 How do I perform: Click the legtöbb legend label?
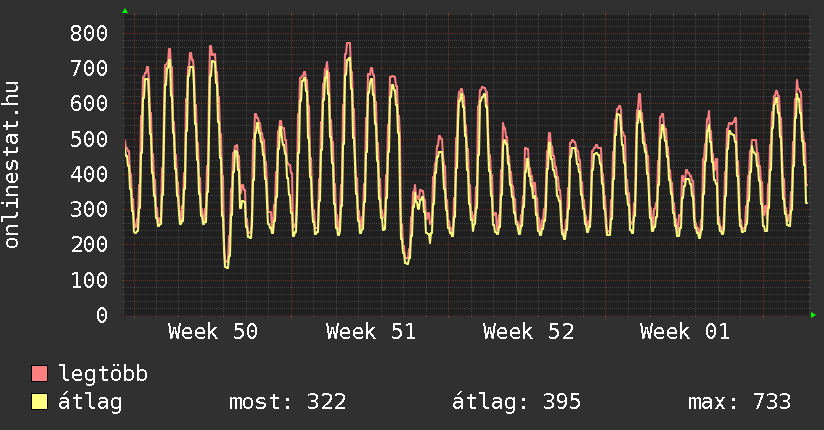coord(103,374)
